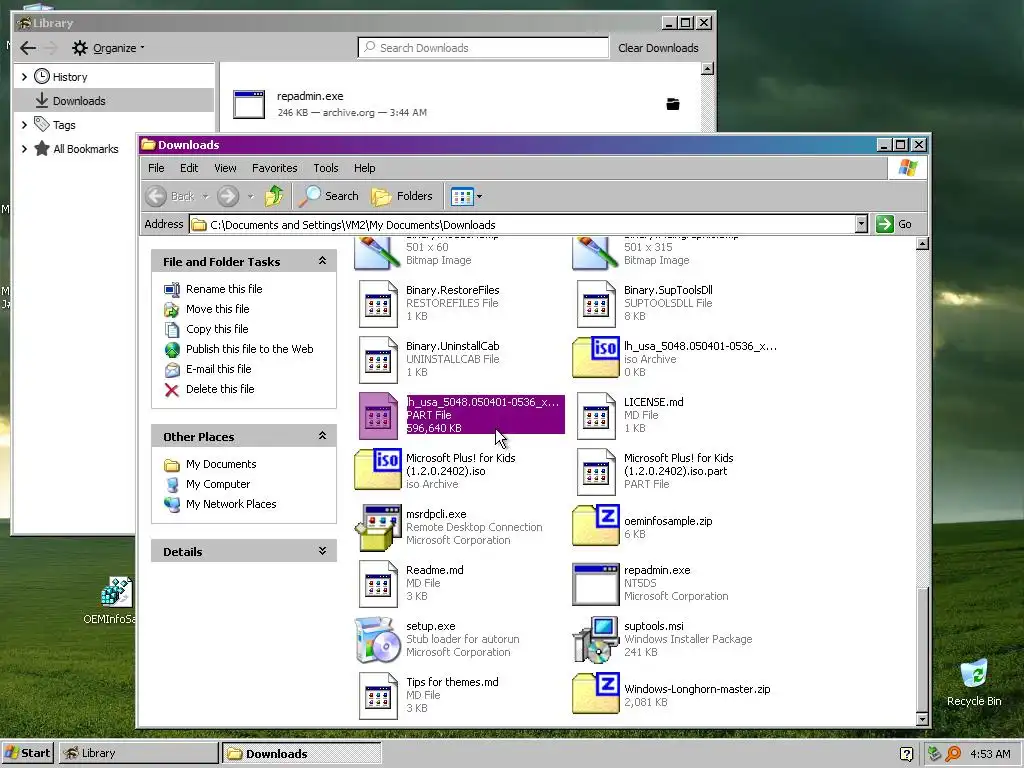Select the LICENSE.md file icon
1024x768 pixels.
(x=596, y=416)
